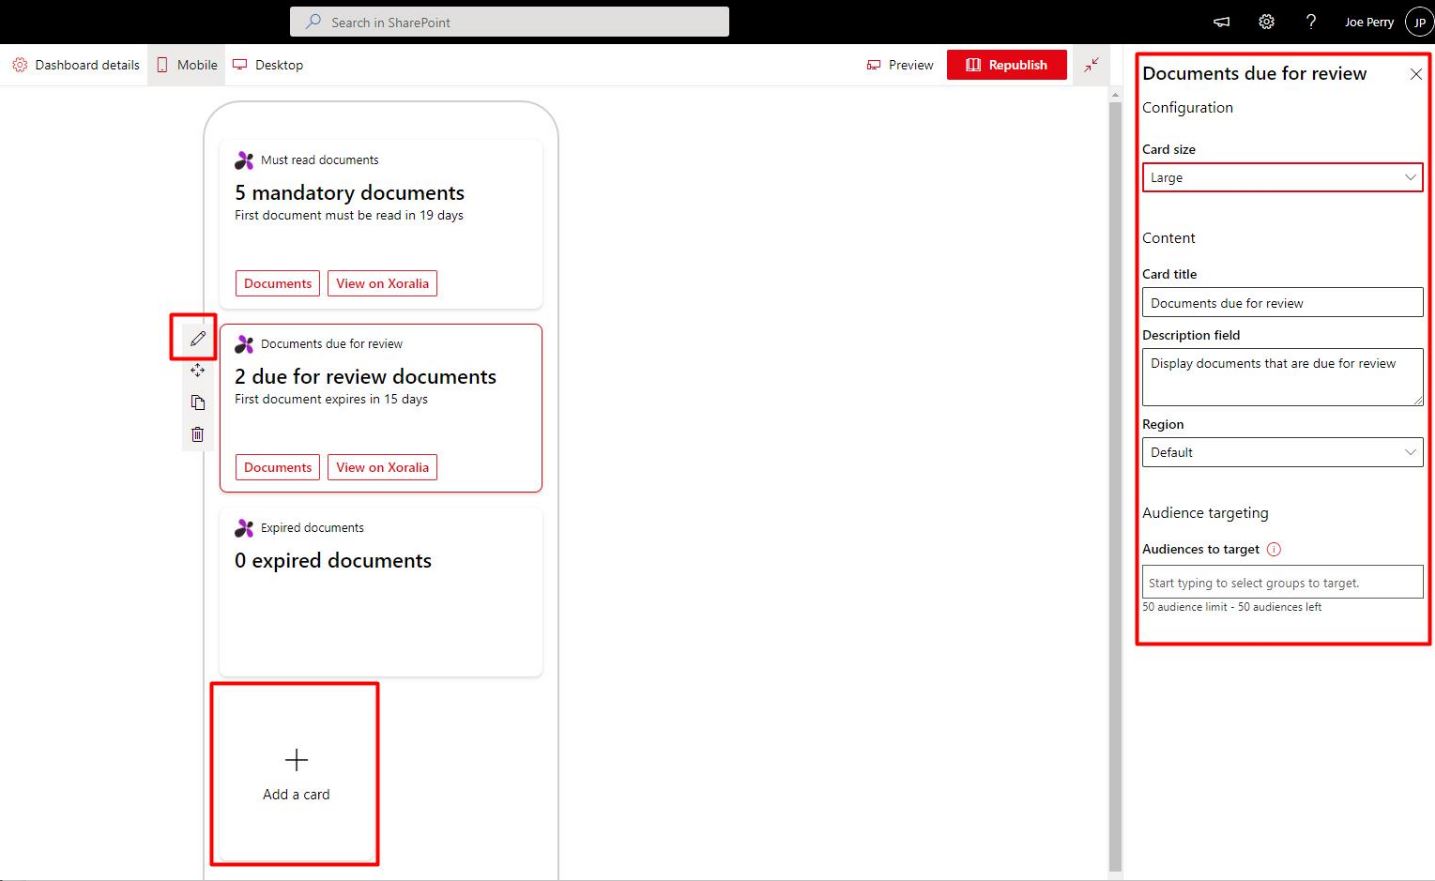Image resolution: width=1435 pixels, height=881 pixels.
Task: Click the Republish button
Action: click(1007, 65)
